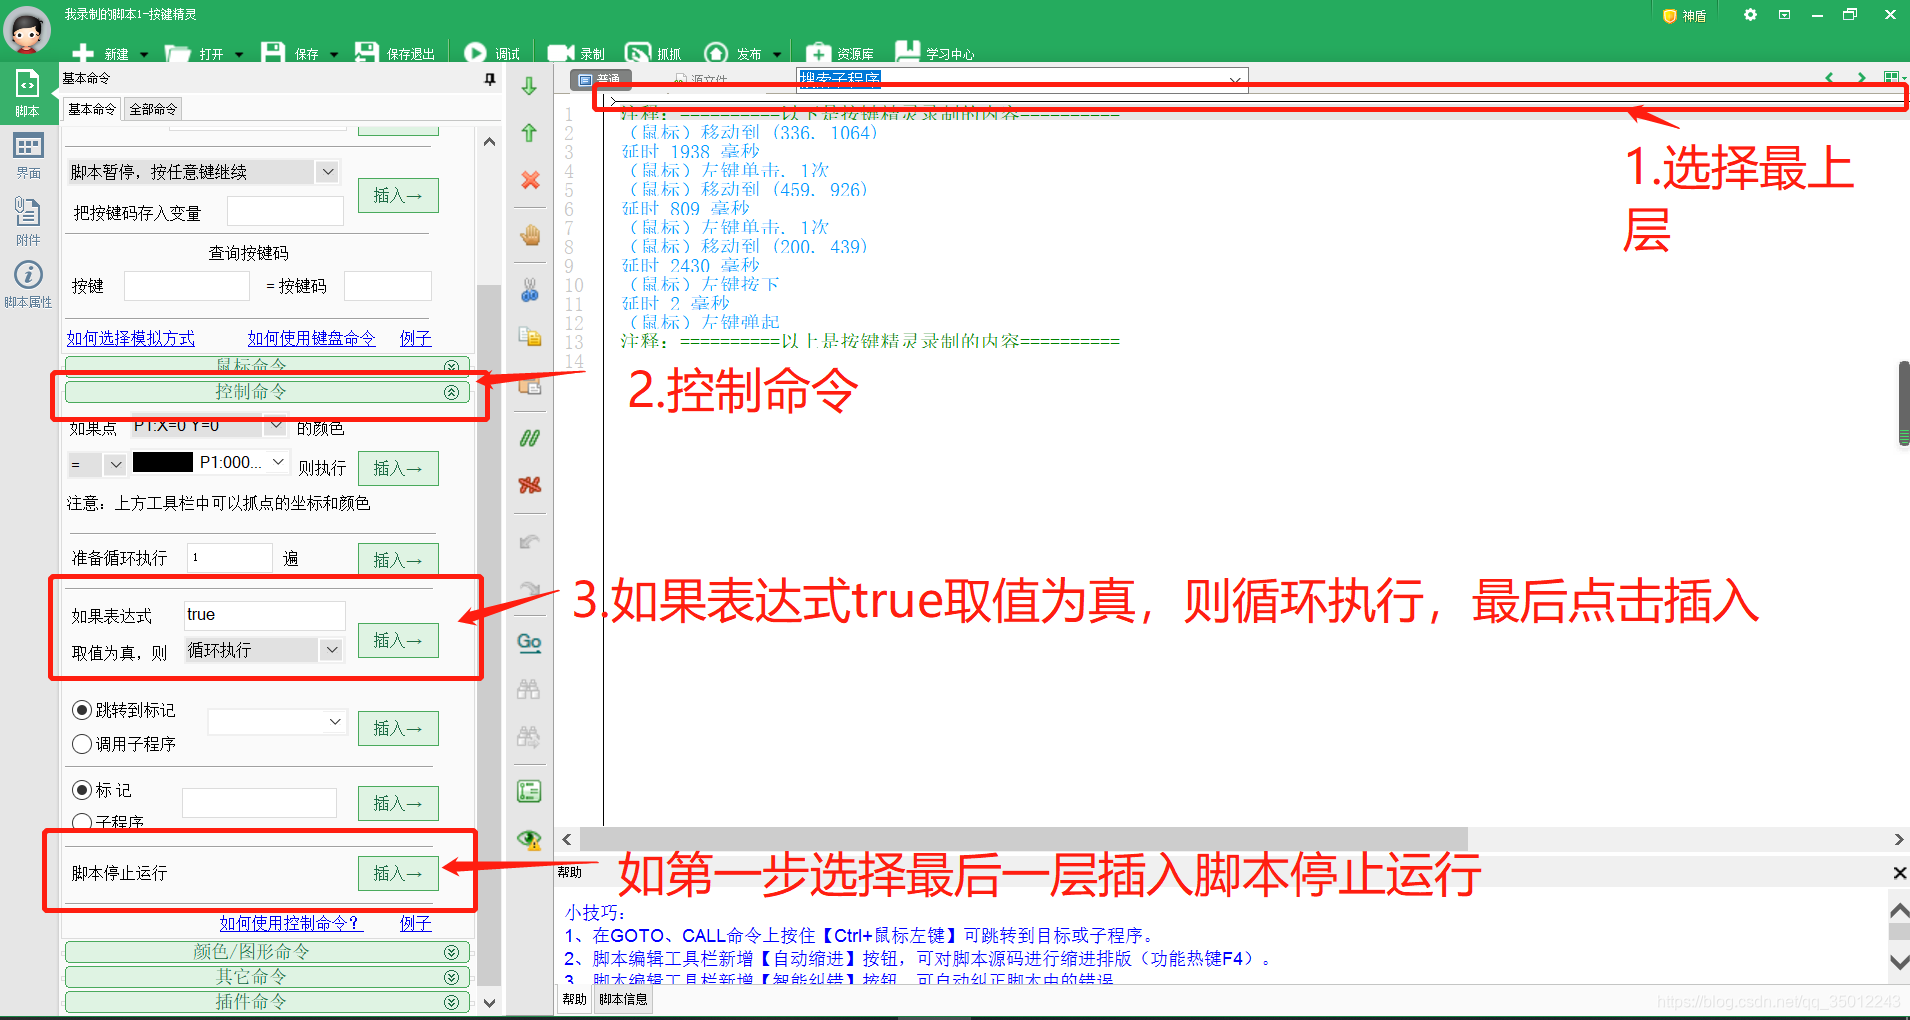The height and width of the screenshot is (1020, 1910).
Task: Collapse the 控制命令 section
Action: coord(452,391)
